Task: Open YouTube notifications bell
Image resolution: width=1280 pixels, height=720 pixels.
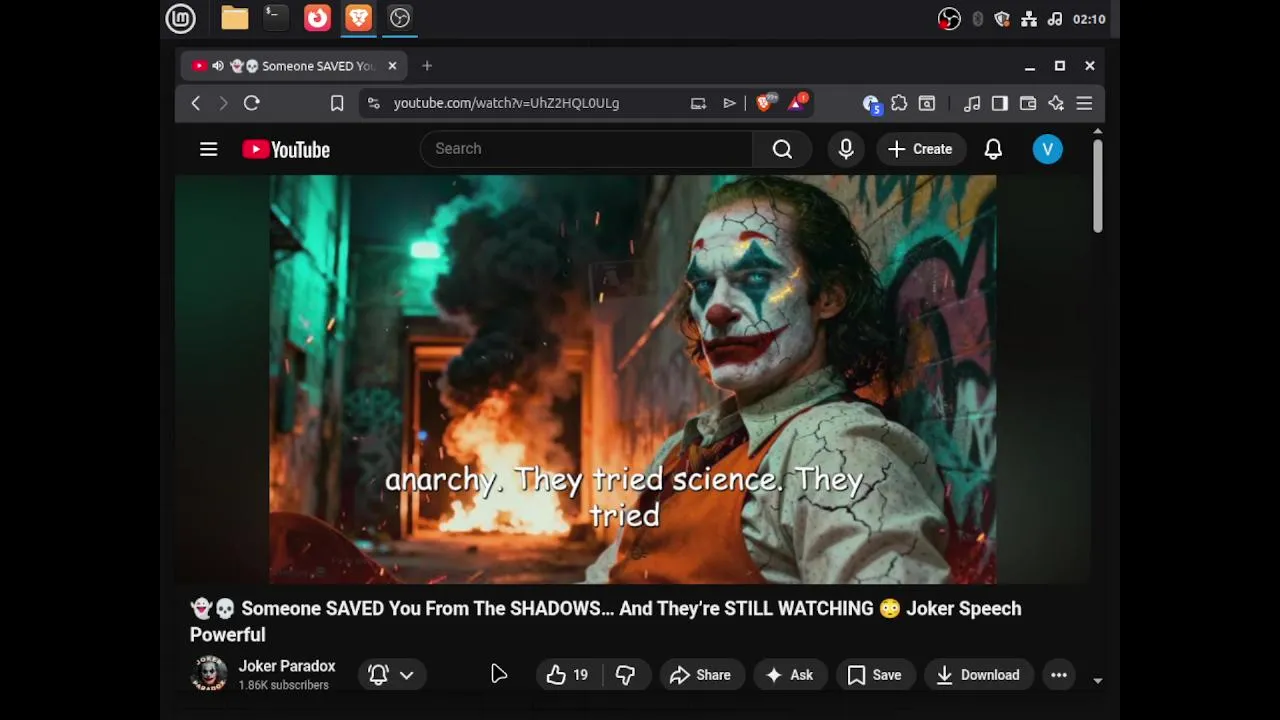Action: [x=993, y=149]
